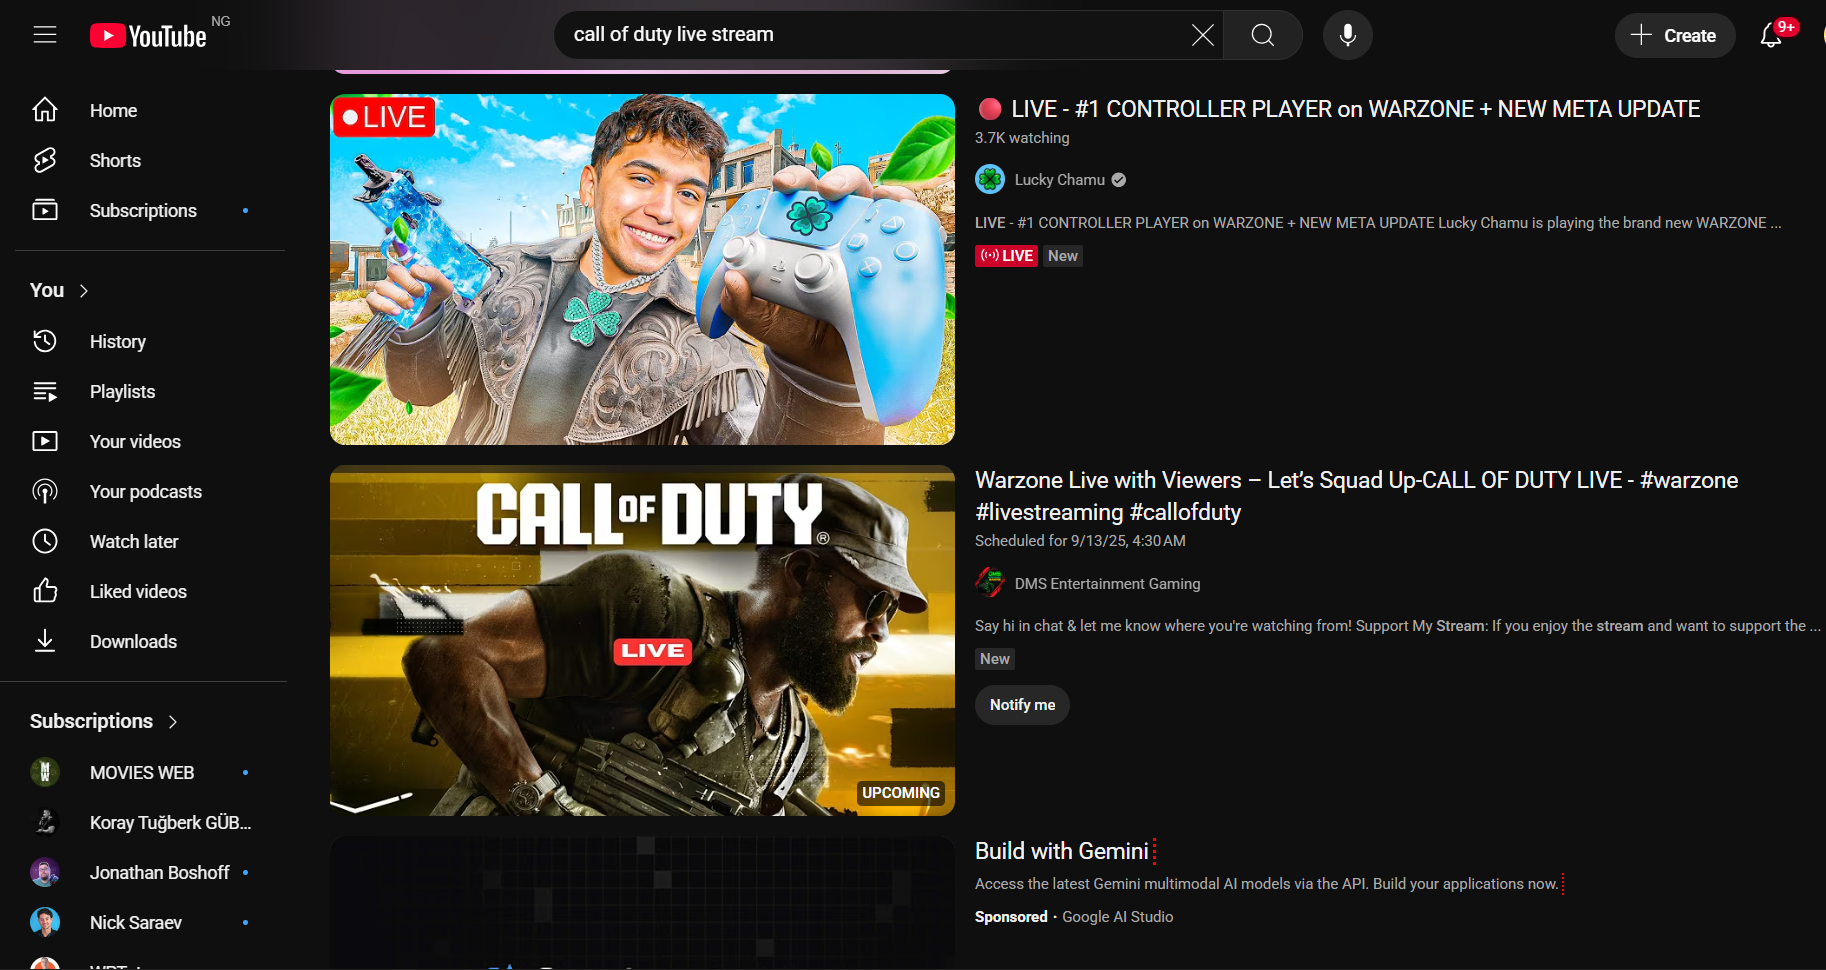Click the Playlists icon
Viewport: 1826px width, 970px height.
pos(45,391)
